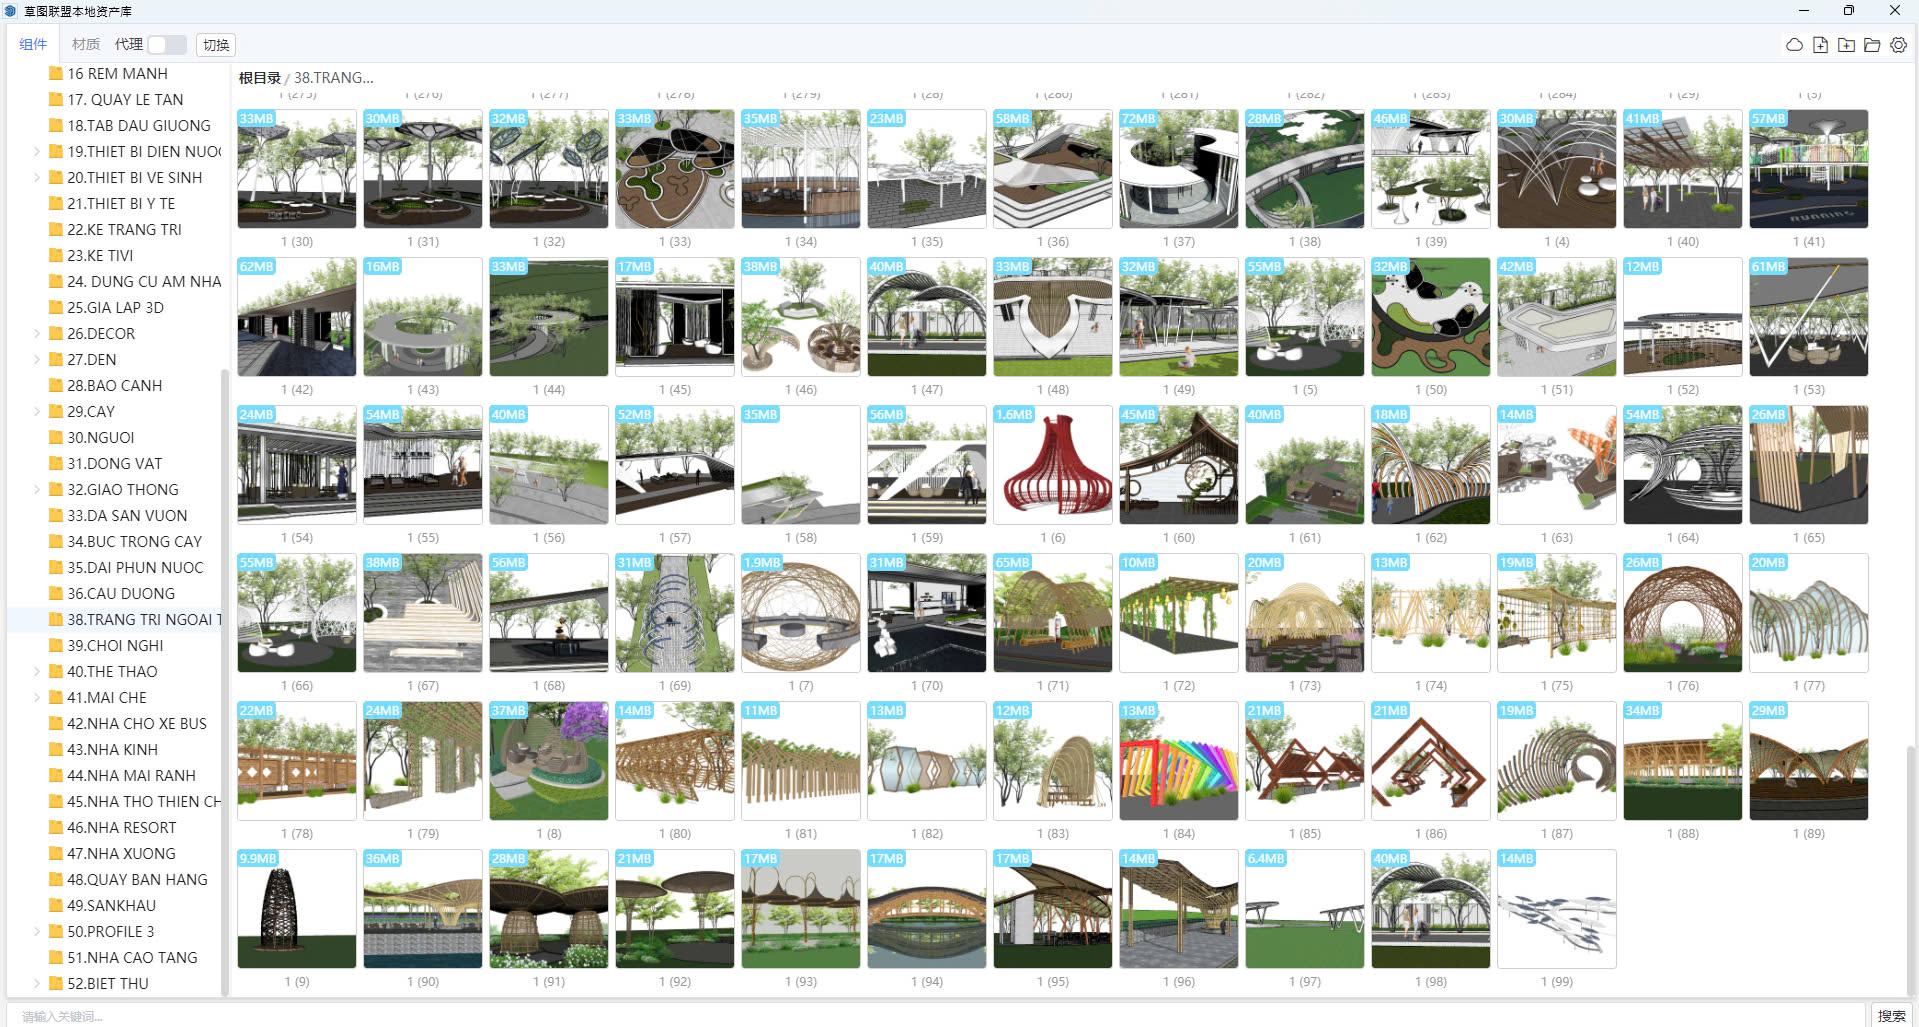Click the 搜索 search button
Screen dimensions: 1919x1027
tap(1890, 1015)
